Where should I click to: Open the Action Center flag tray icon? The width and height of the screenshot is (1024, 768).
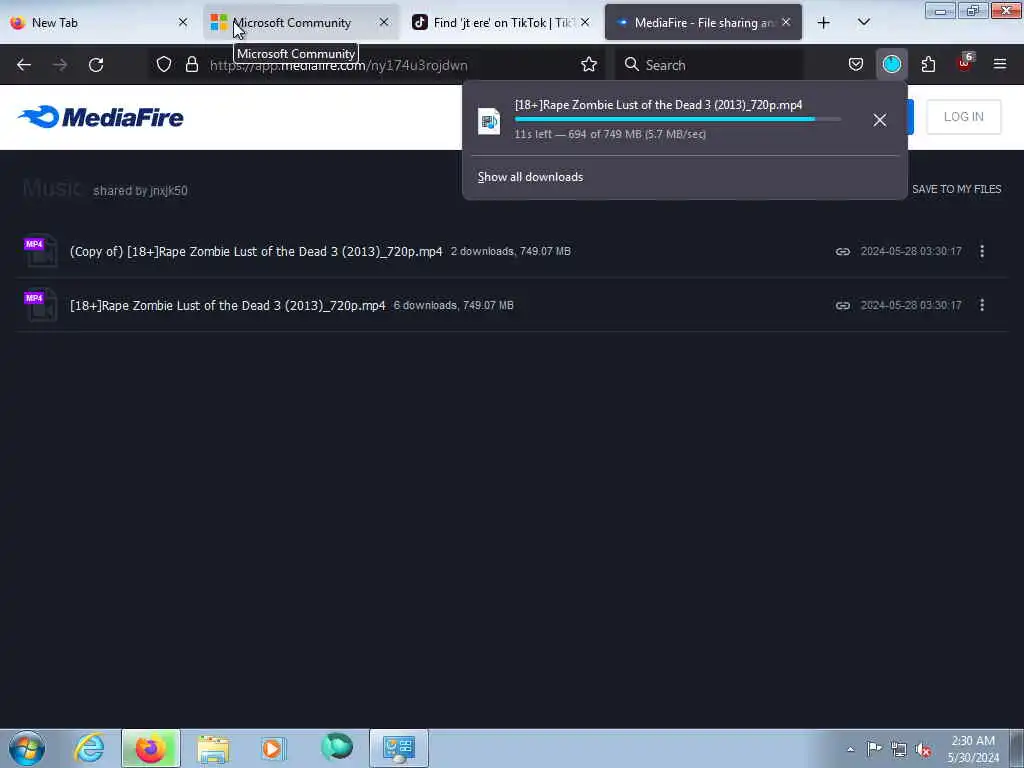(x=874, y=749)
